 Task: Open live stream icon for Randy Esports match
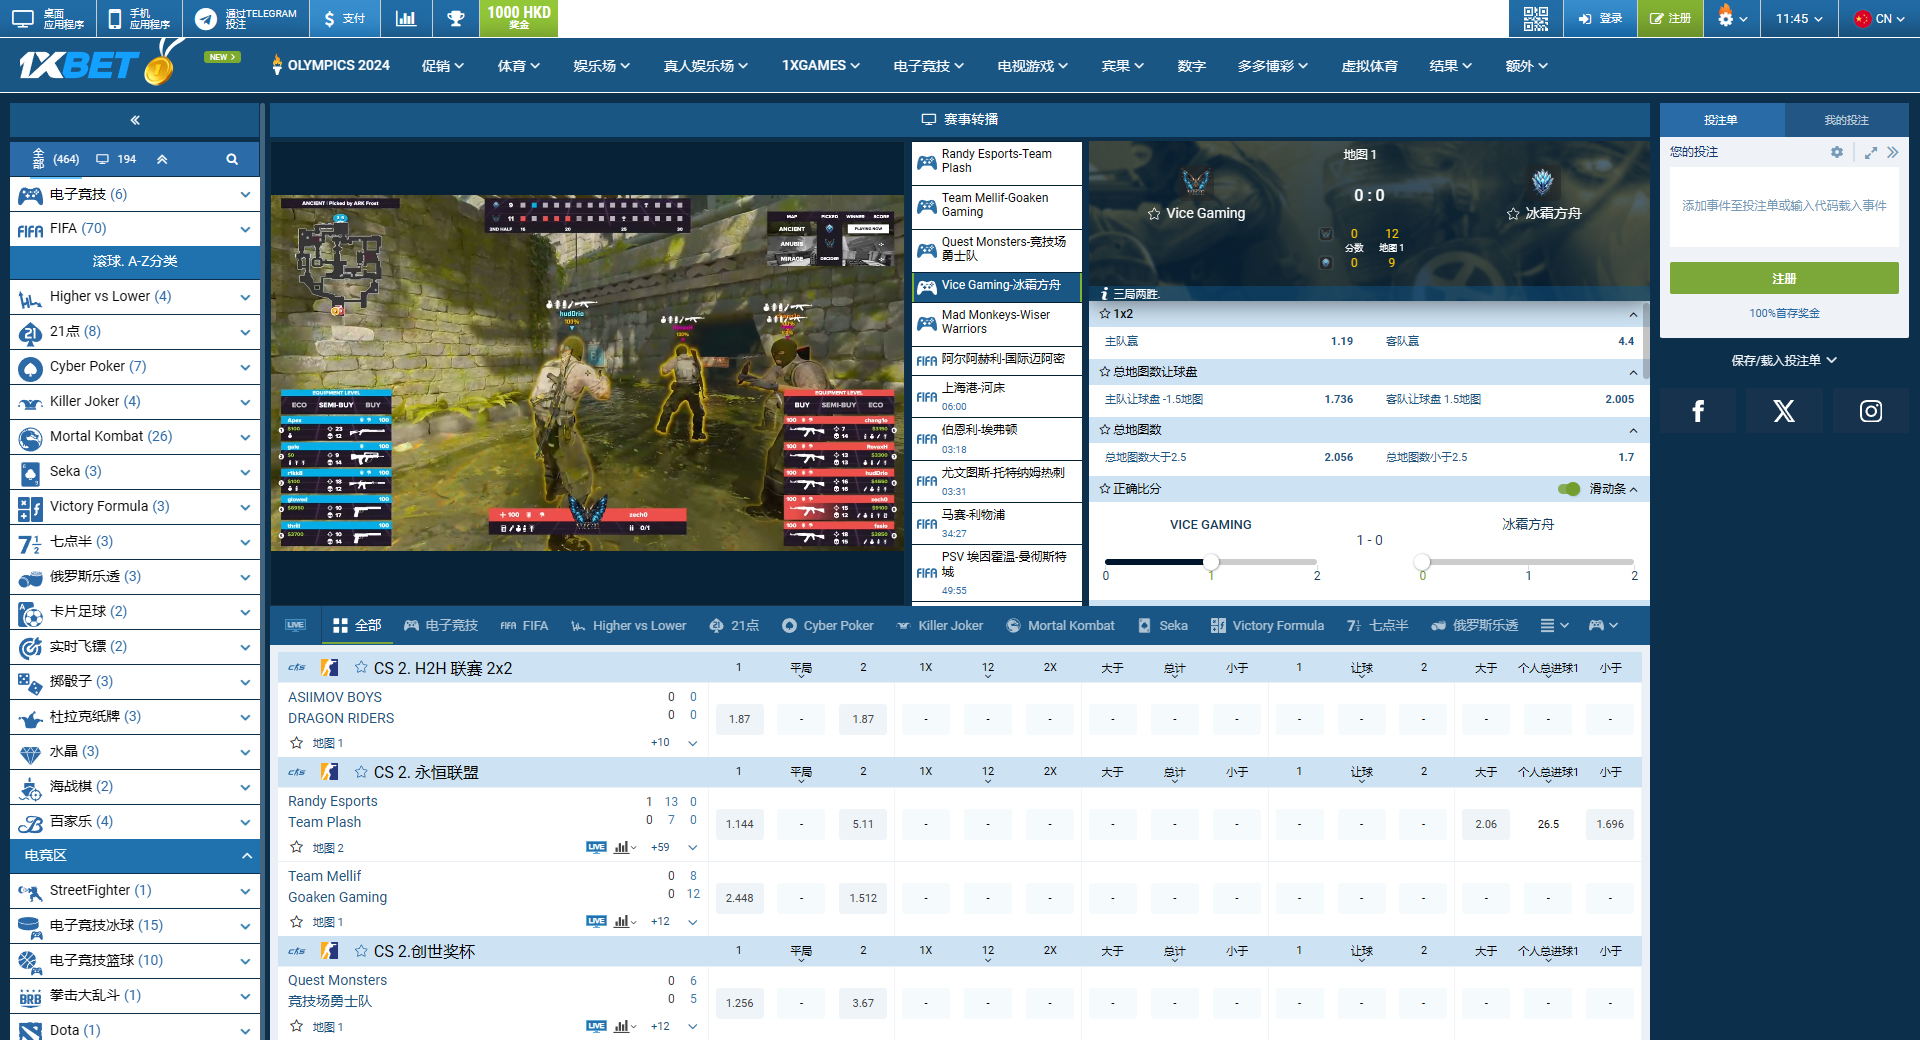(596, 847)
